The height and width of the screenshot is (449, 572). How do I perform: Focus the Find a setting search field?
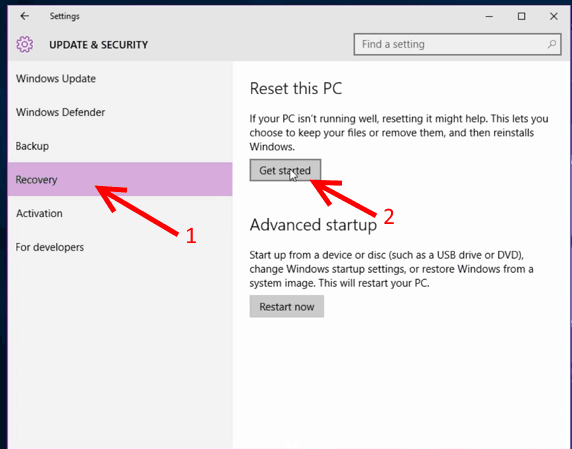[457, 44]
